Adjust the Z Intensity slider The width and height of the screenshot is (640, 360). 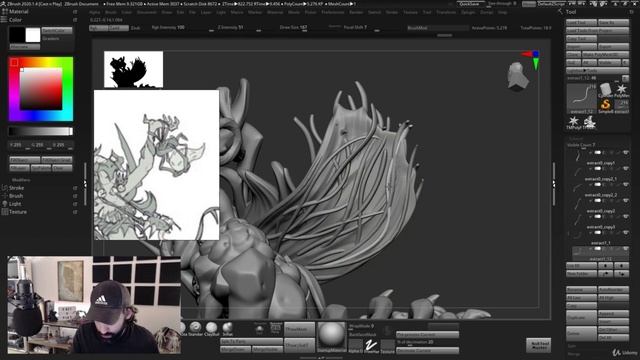pyautogui.click(x=240, y=28)
